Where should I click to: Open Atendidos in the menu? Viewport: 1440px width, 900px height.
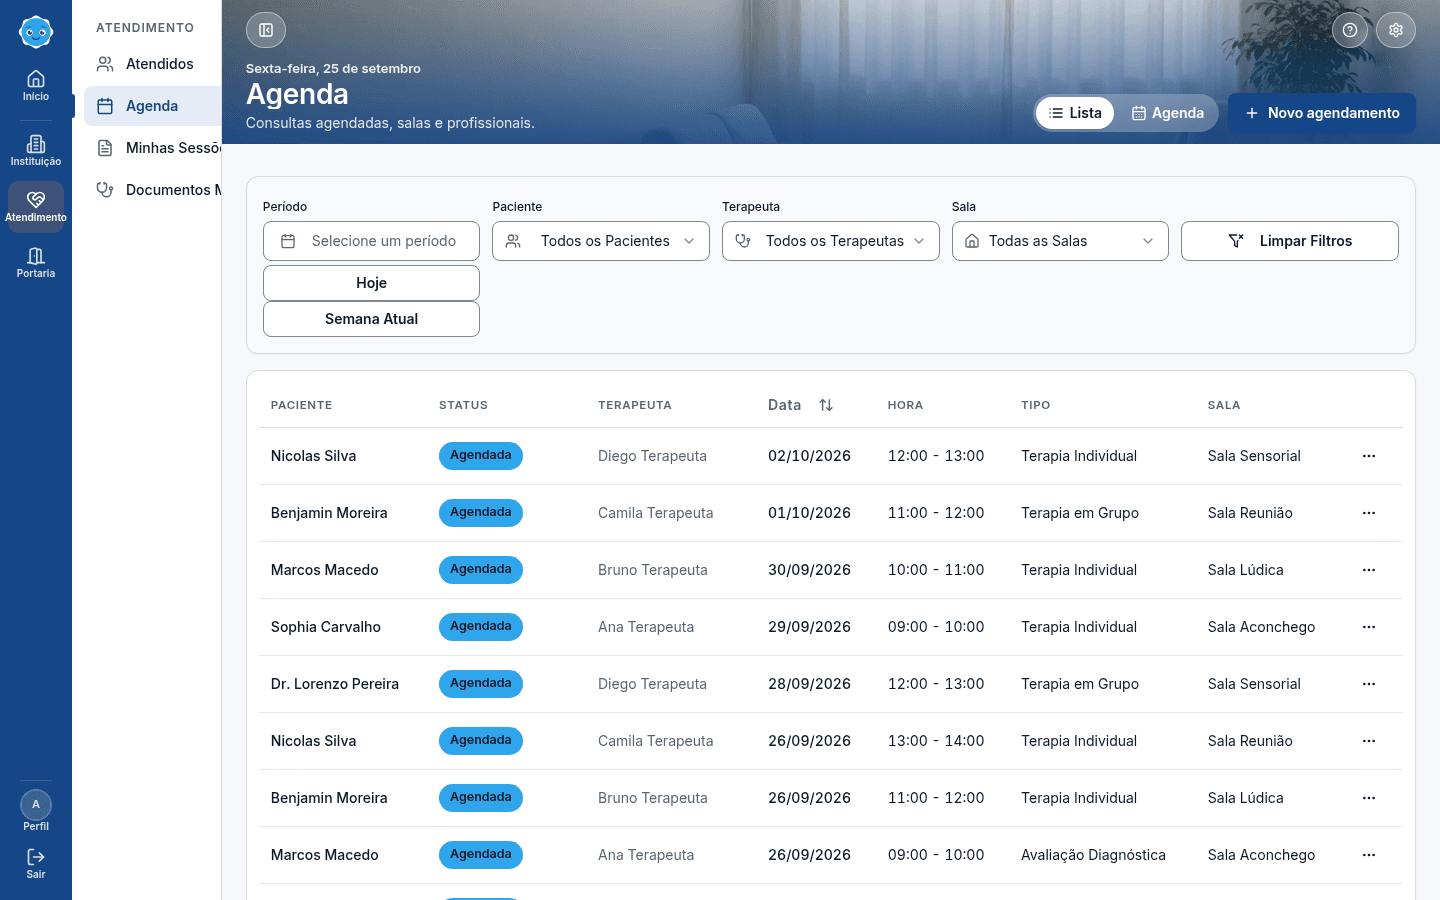(153, 64)
